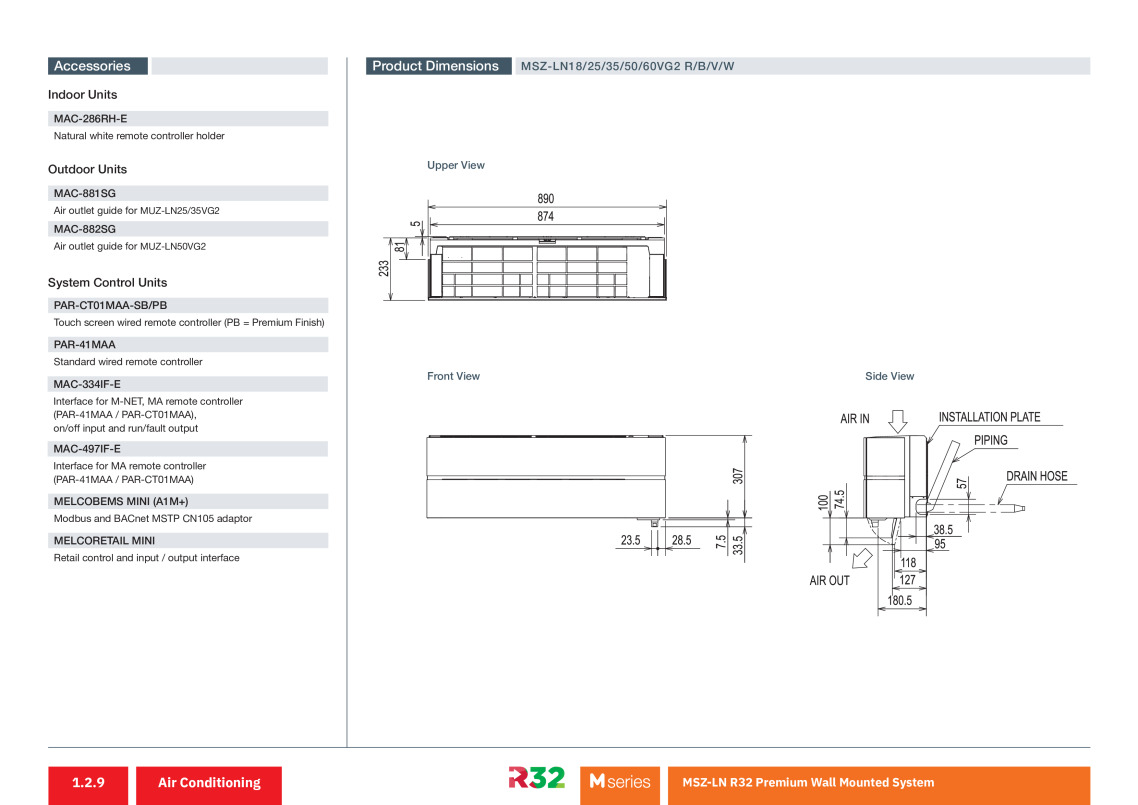Image resolution: width=1138 pixels, height=805 pixels.
Task: Click the R32 refrigerant logo
Action: coord(536,778)
